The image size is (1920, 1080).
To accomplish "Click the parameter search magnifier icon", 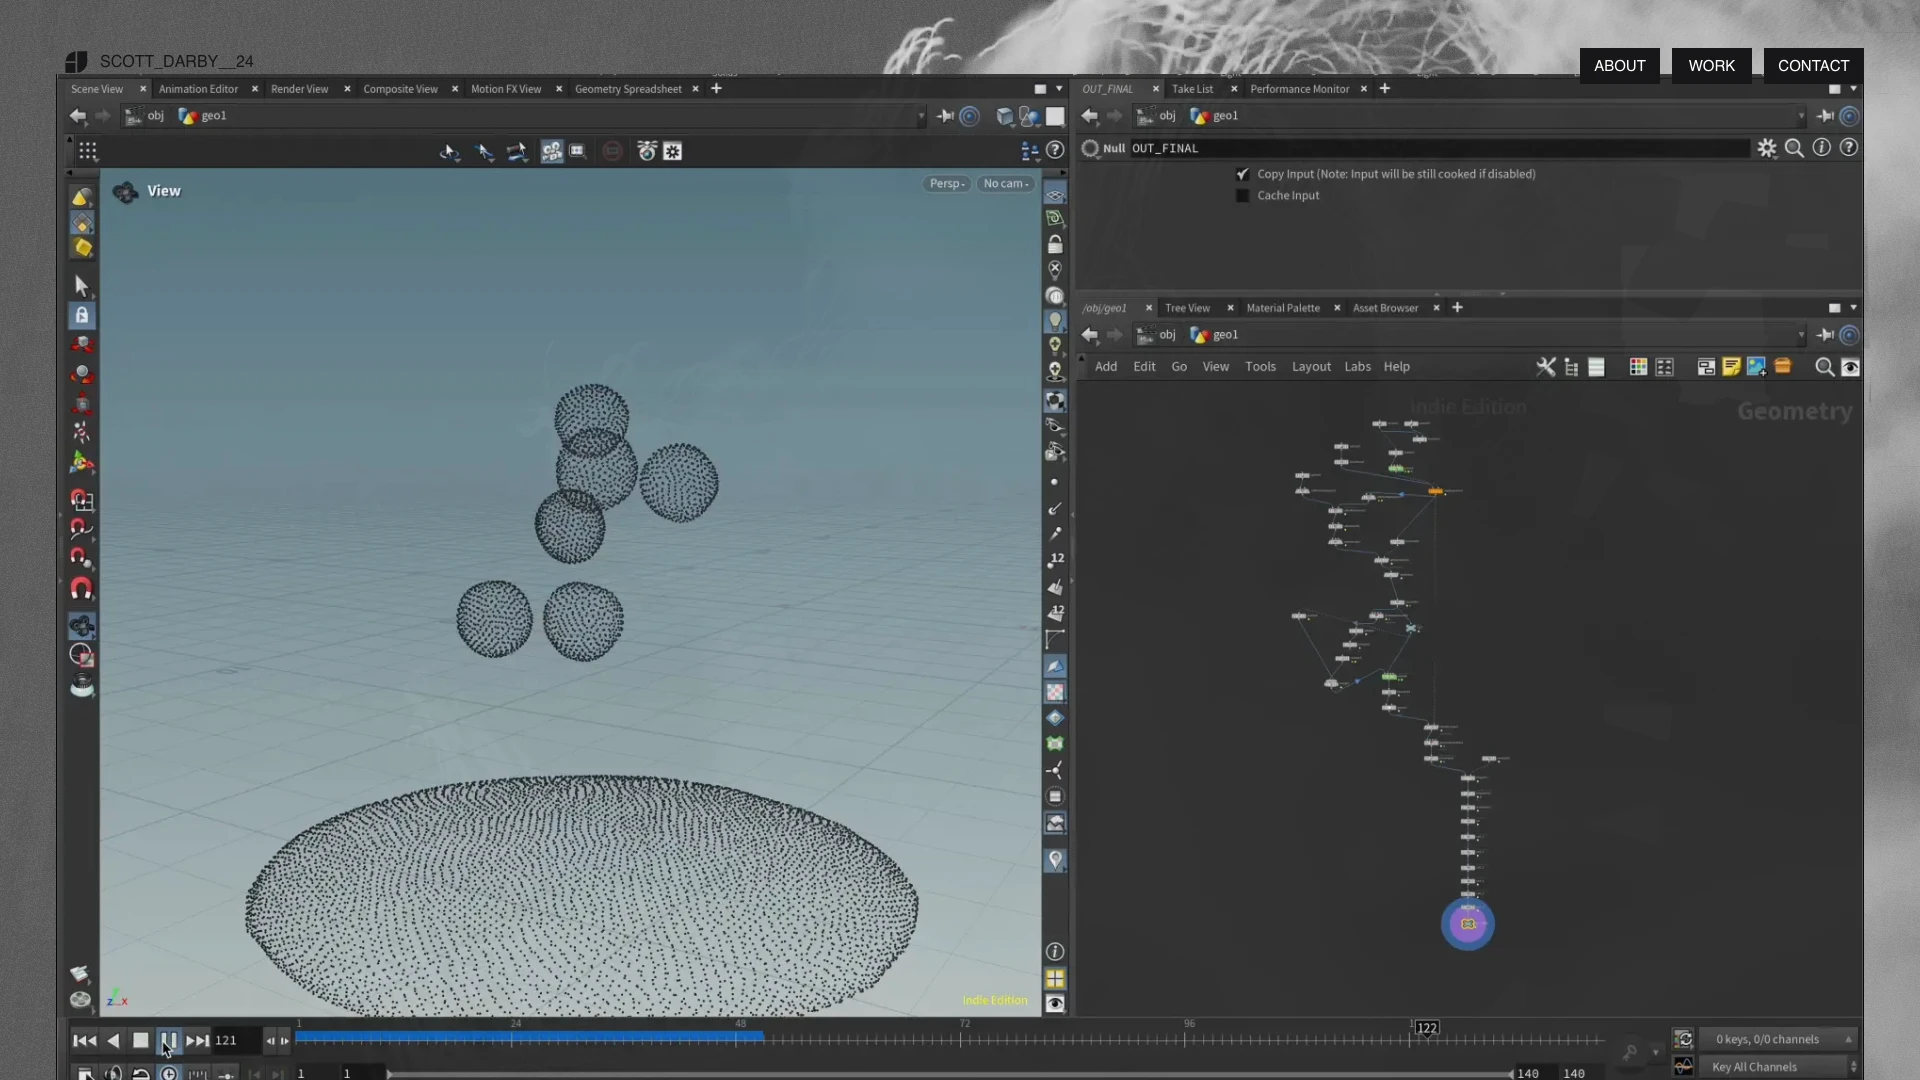I will (x=1794, y=148).
